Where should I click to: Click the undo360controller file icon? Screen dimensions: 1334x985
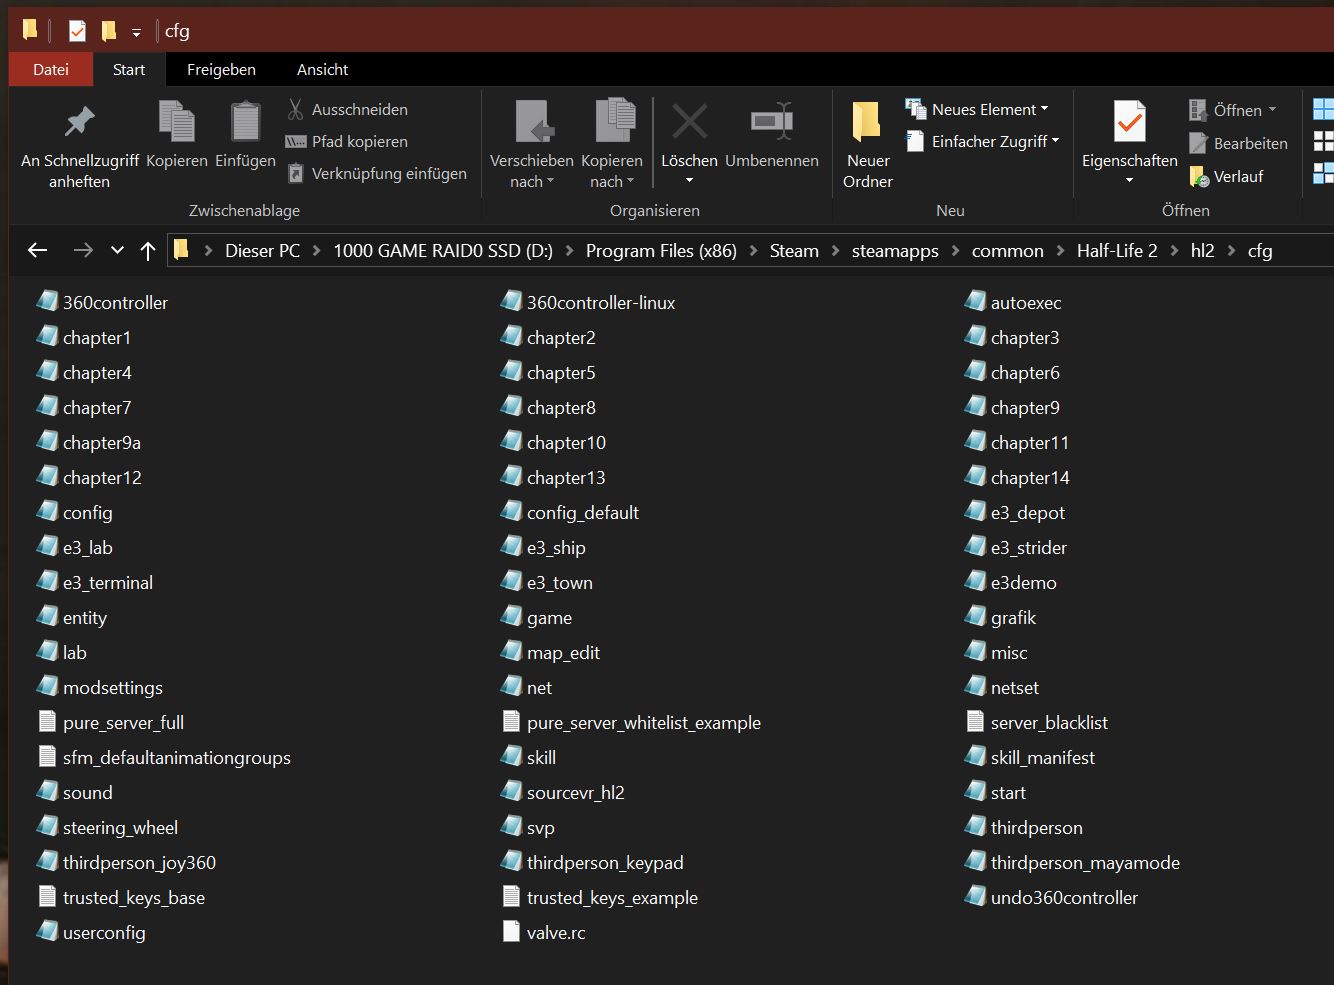coord(975,896)
